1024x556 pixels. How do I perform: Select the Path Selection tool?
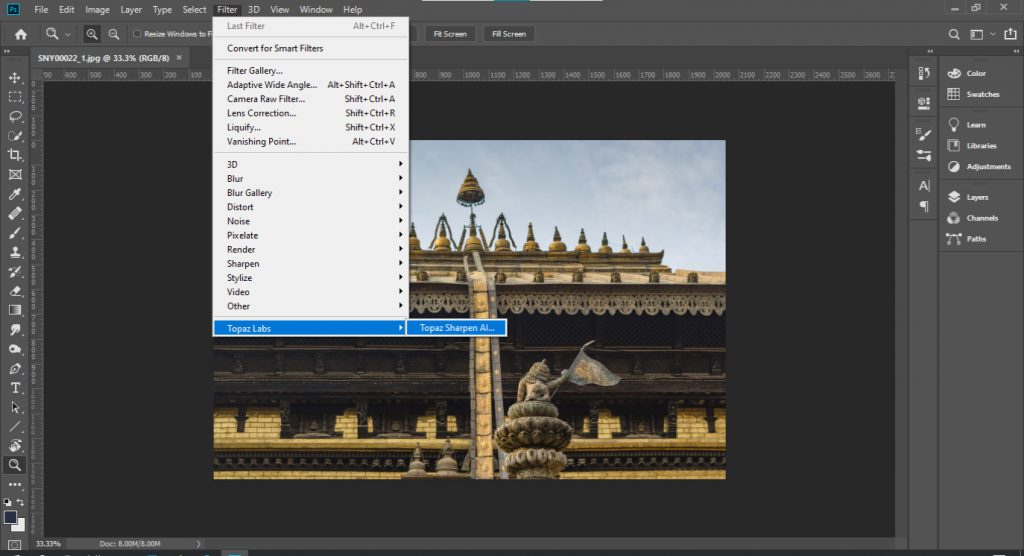15,407
